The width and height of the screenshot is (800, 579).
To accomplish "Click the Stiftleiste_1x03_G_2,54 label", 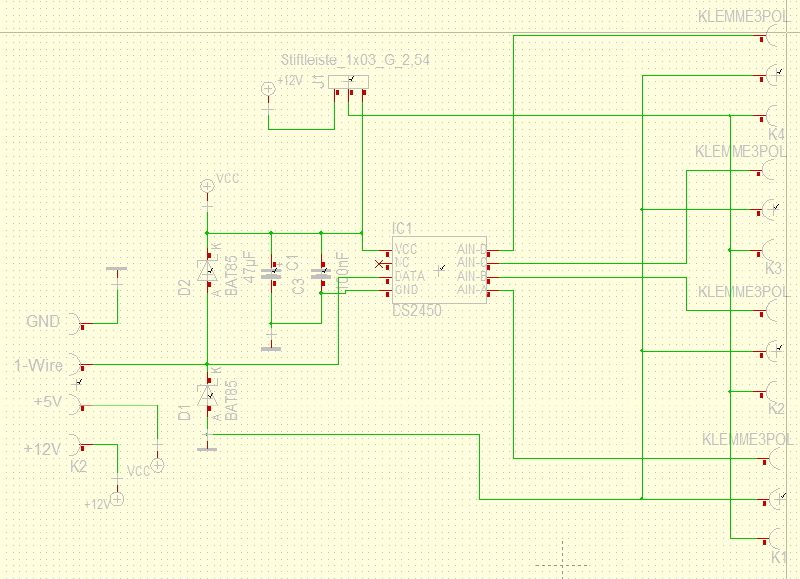I will (x=355, y=60).
